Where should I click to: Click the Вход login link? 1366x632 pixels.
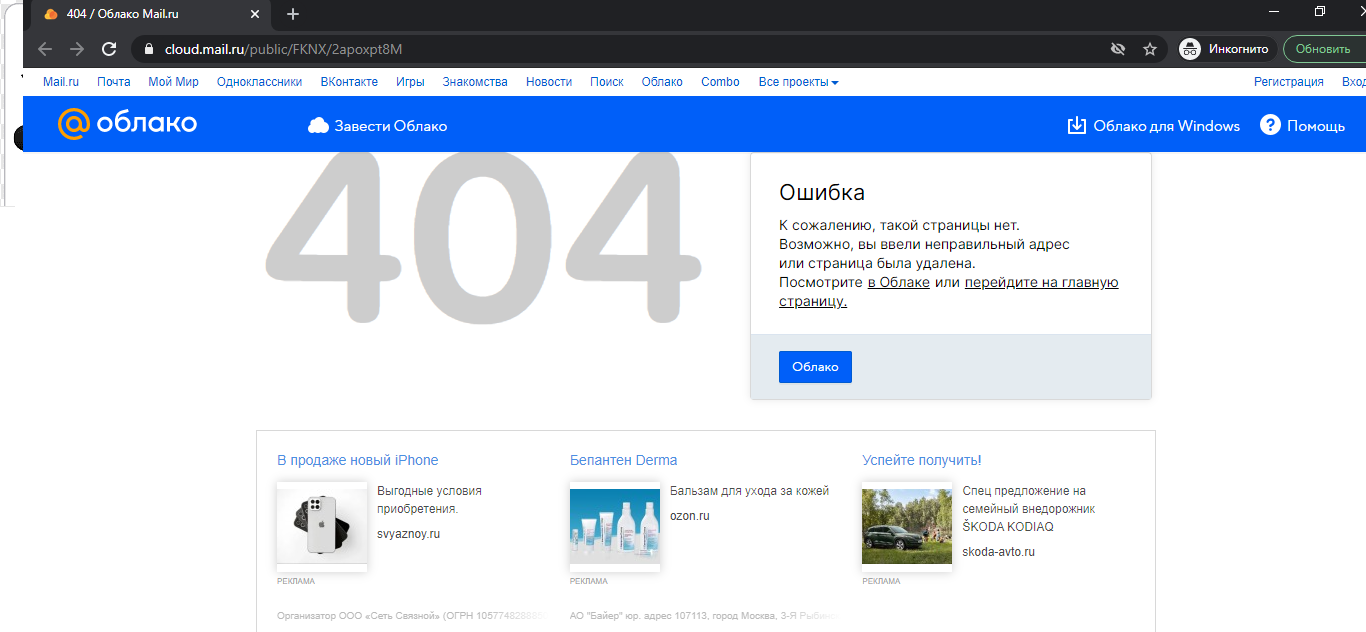click(x=1353, y=82)
